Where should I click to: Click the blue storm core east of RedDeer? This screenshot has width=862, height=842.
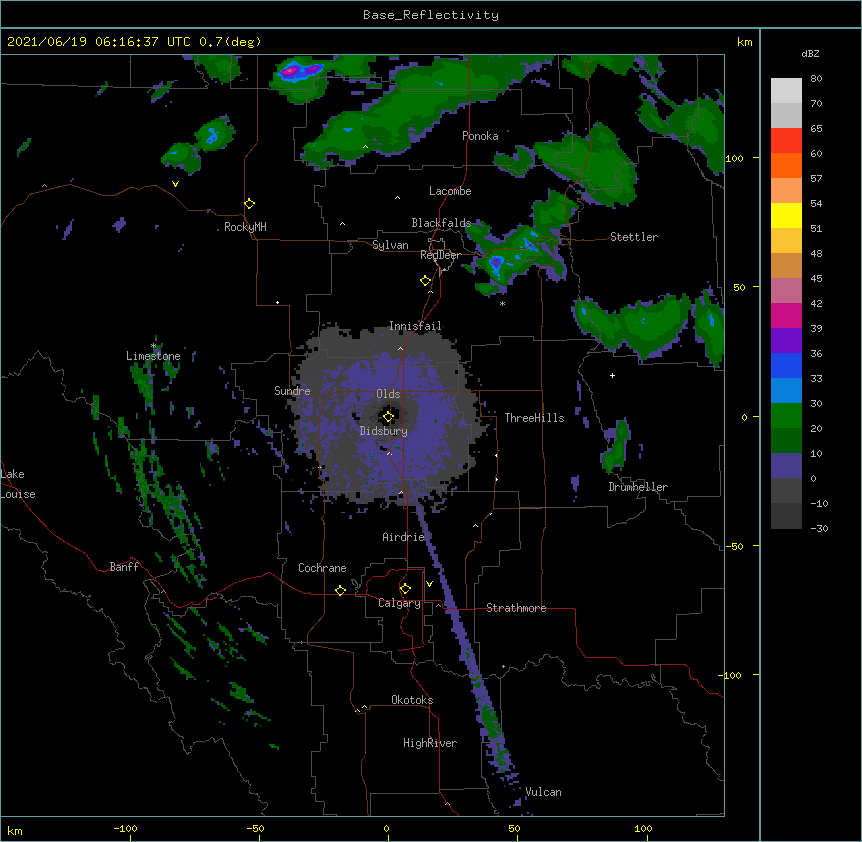coord(497,263)
